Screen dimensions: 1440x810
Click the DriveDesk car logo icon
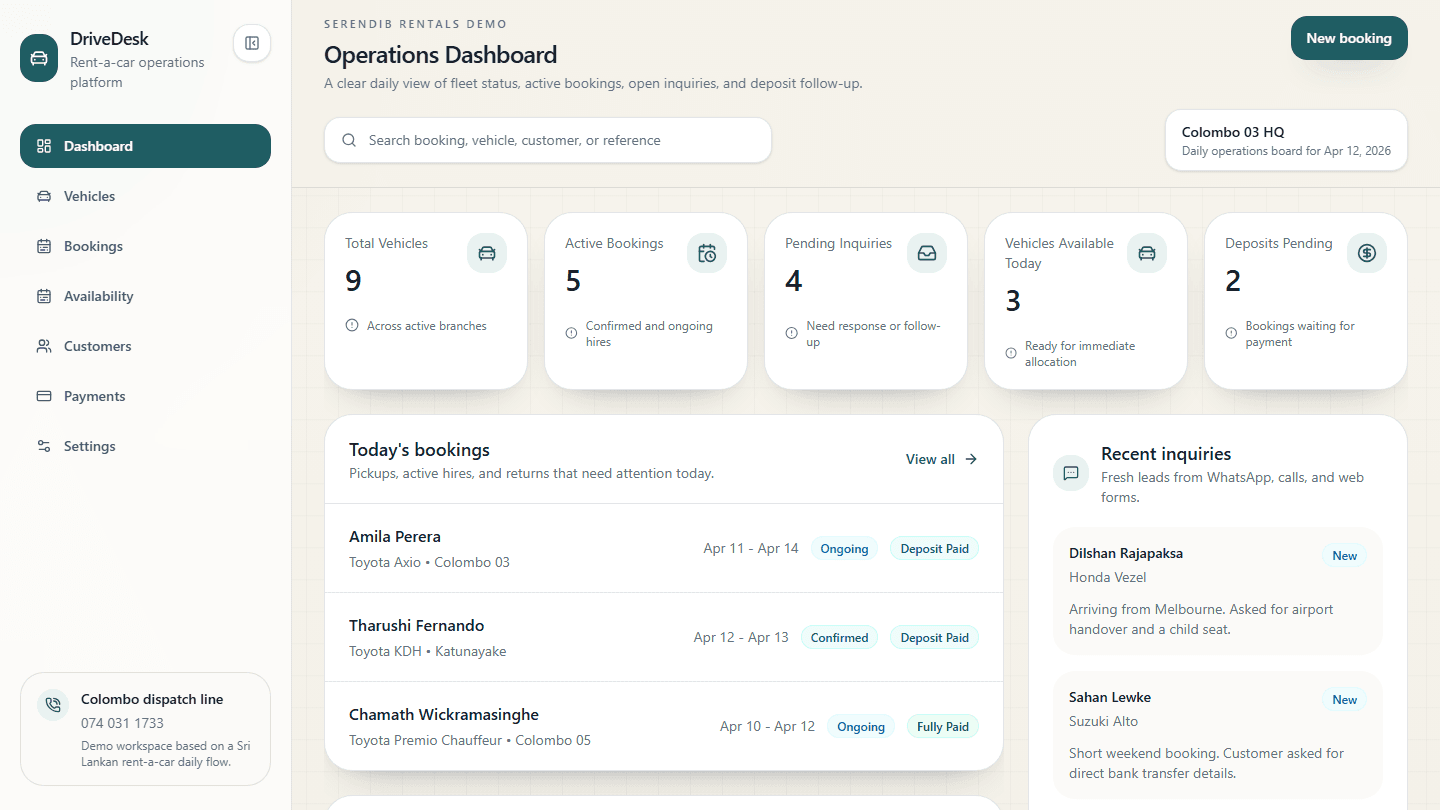click(39, 58)
